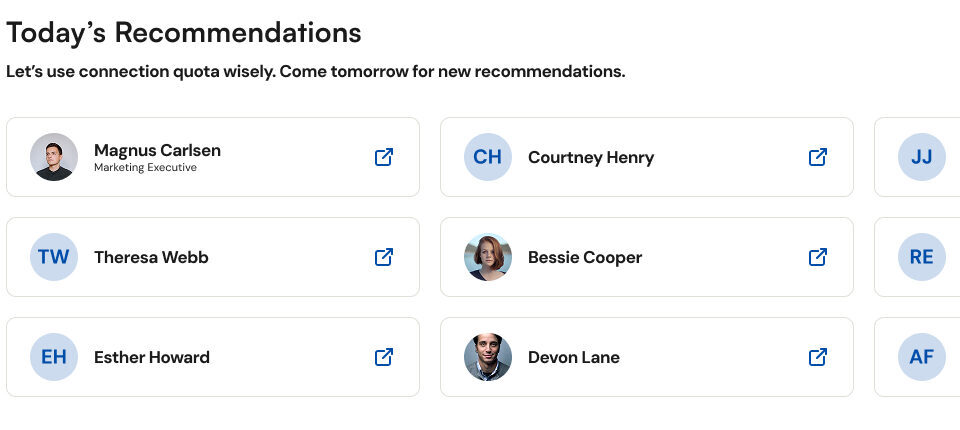960x430 pixels.
Task: Select the Courtney Henry name
Action: pyautogui.click(x=590, y=157)
